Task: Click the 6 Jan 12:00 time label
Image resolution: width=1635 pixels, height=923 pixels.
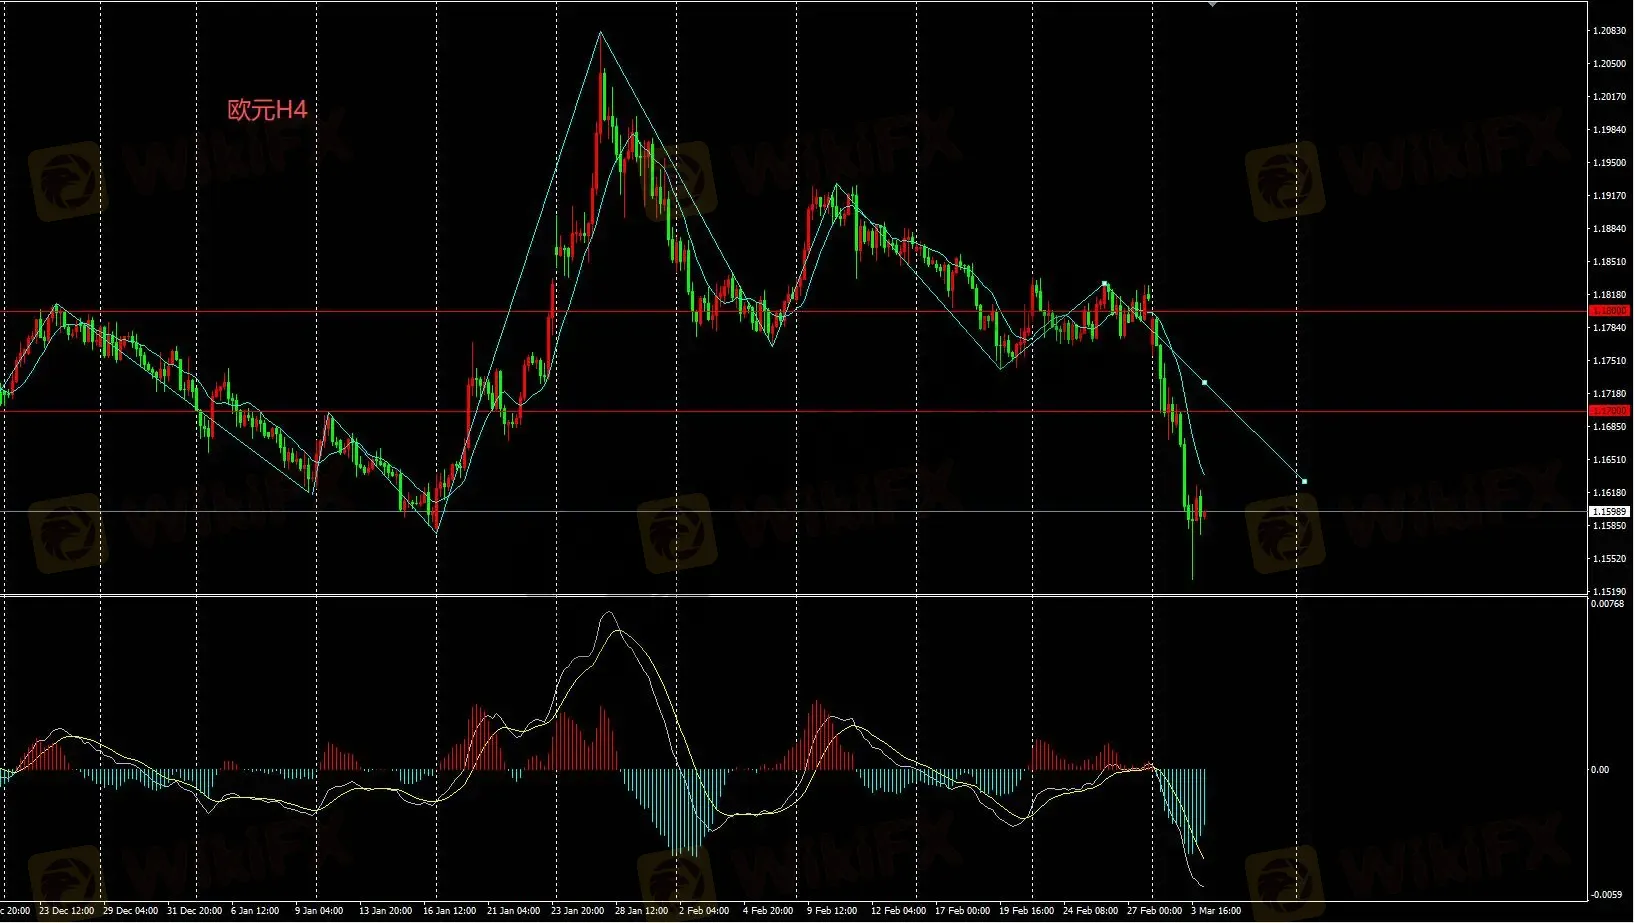Action: point(255,911)
